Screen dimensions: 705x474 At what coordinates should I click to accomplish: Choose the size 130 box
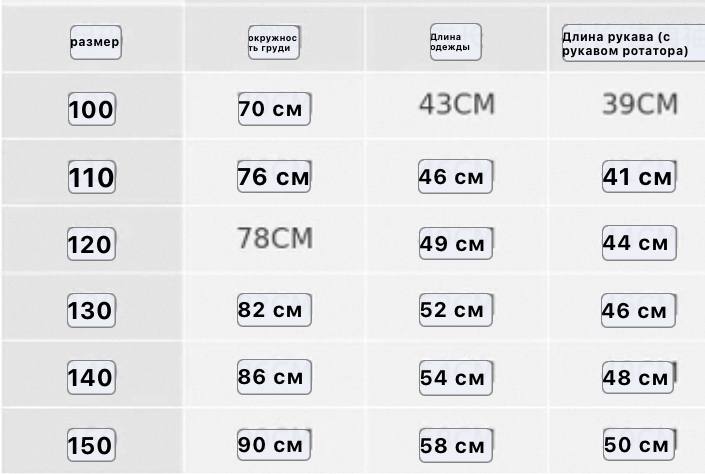tap(91, 310)
